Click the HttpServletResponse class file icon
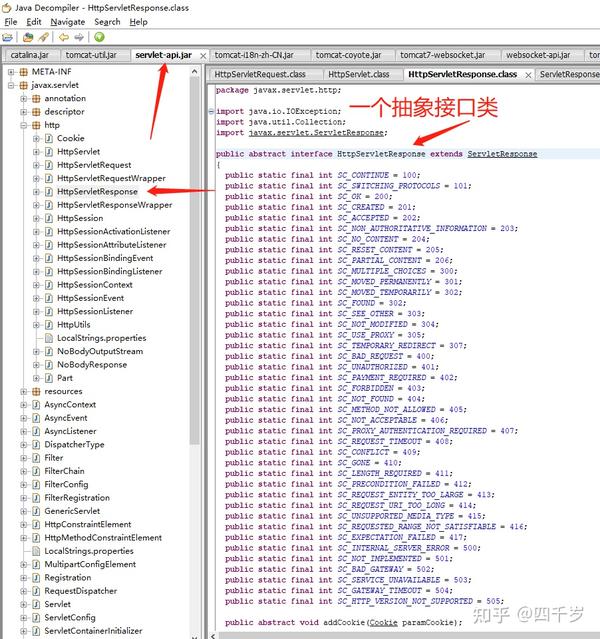Image resolution: width=600 pixels, height=639 pixels. click(x=49, y=192)
